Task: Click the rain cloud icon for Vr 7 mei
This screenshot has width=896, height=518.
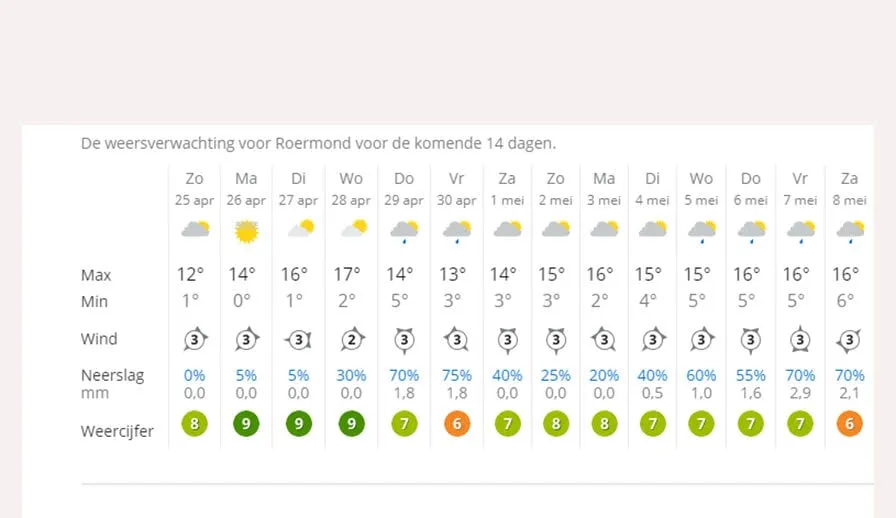Action: pos(801,232)
